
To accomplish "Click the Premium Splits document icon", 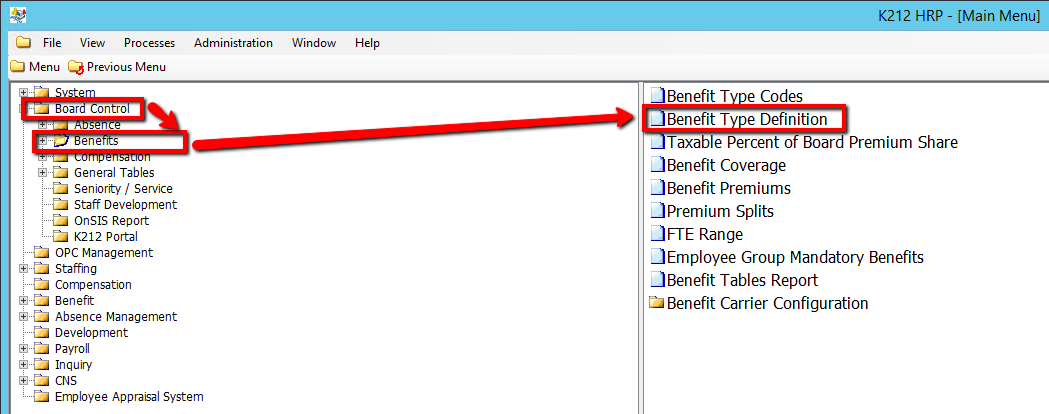I will tap(657, 212).
